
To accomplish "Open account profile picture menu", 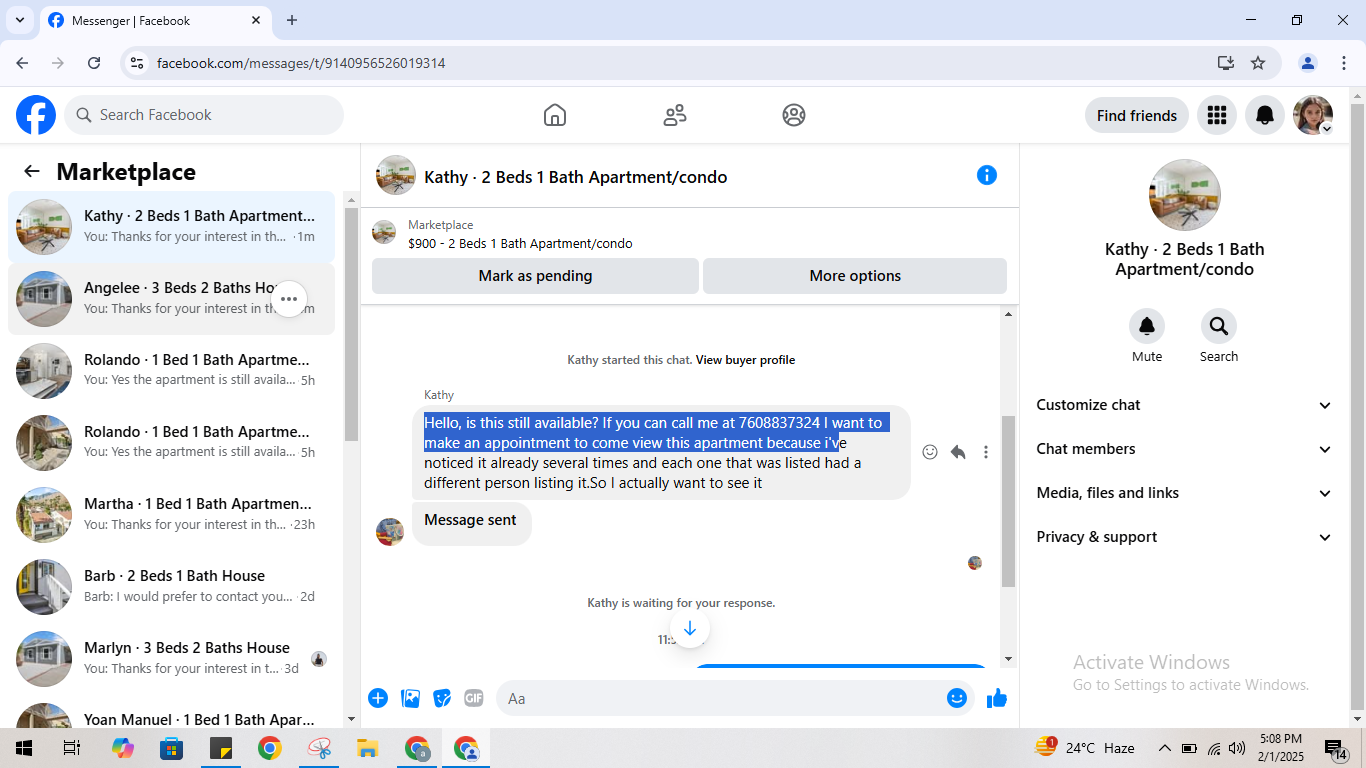I will pos(1313,115).
